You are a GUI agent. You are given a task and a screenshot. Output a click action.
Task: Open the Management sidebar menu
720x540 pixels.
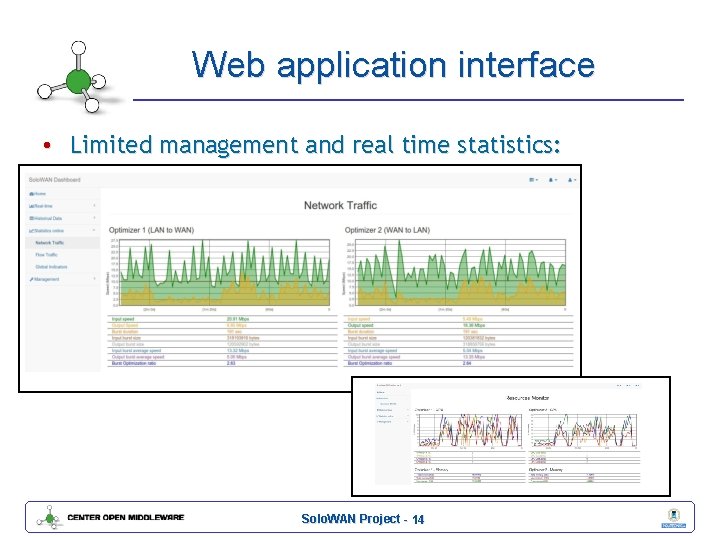(x=62, y=279)
